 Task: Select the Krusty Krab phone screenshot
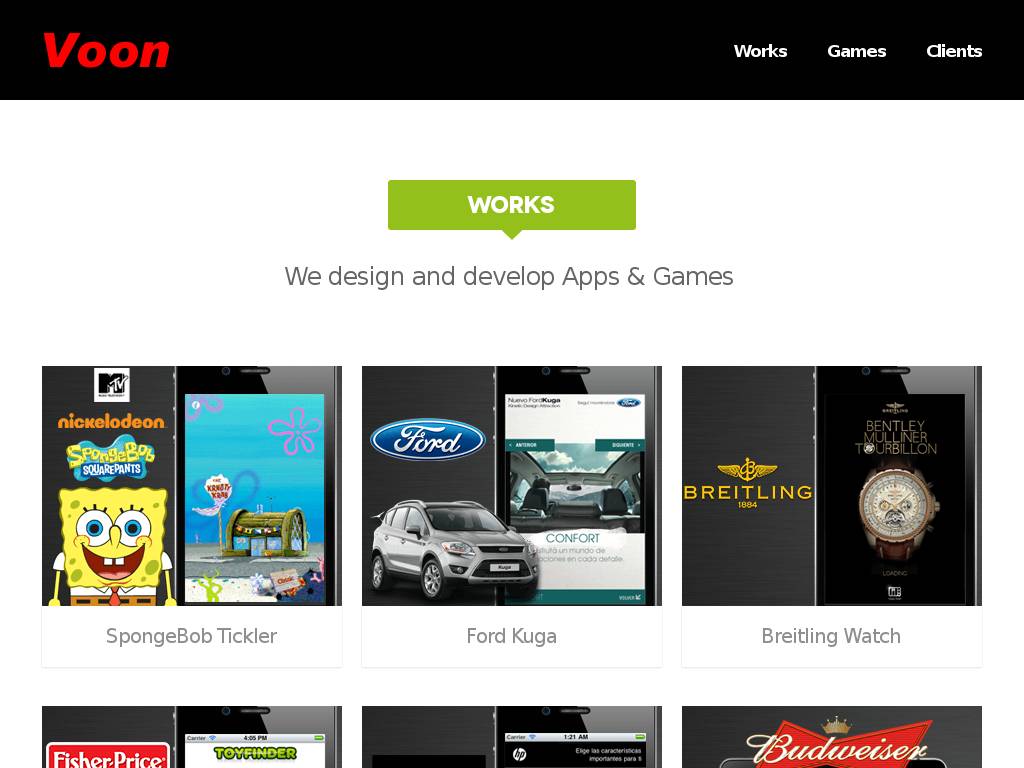pyautogui.click(x=254, y=498)
